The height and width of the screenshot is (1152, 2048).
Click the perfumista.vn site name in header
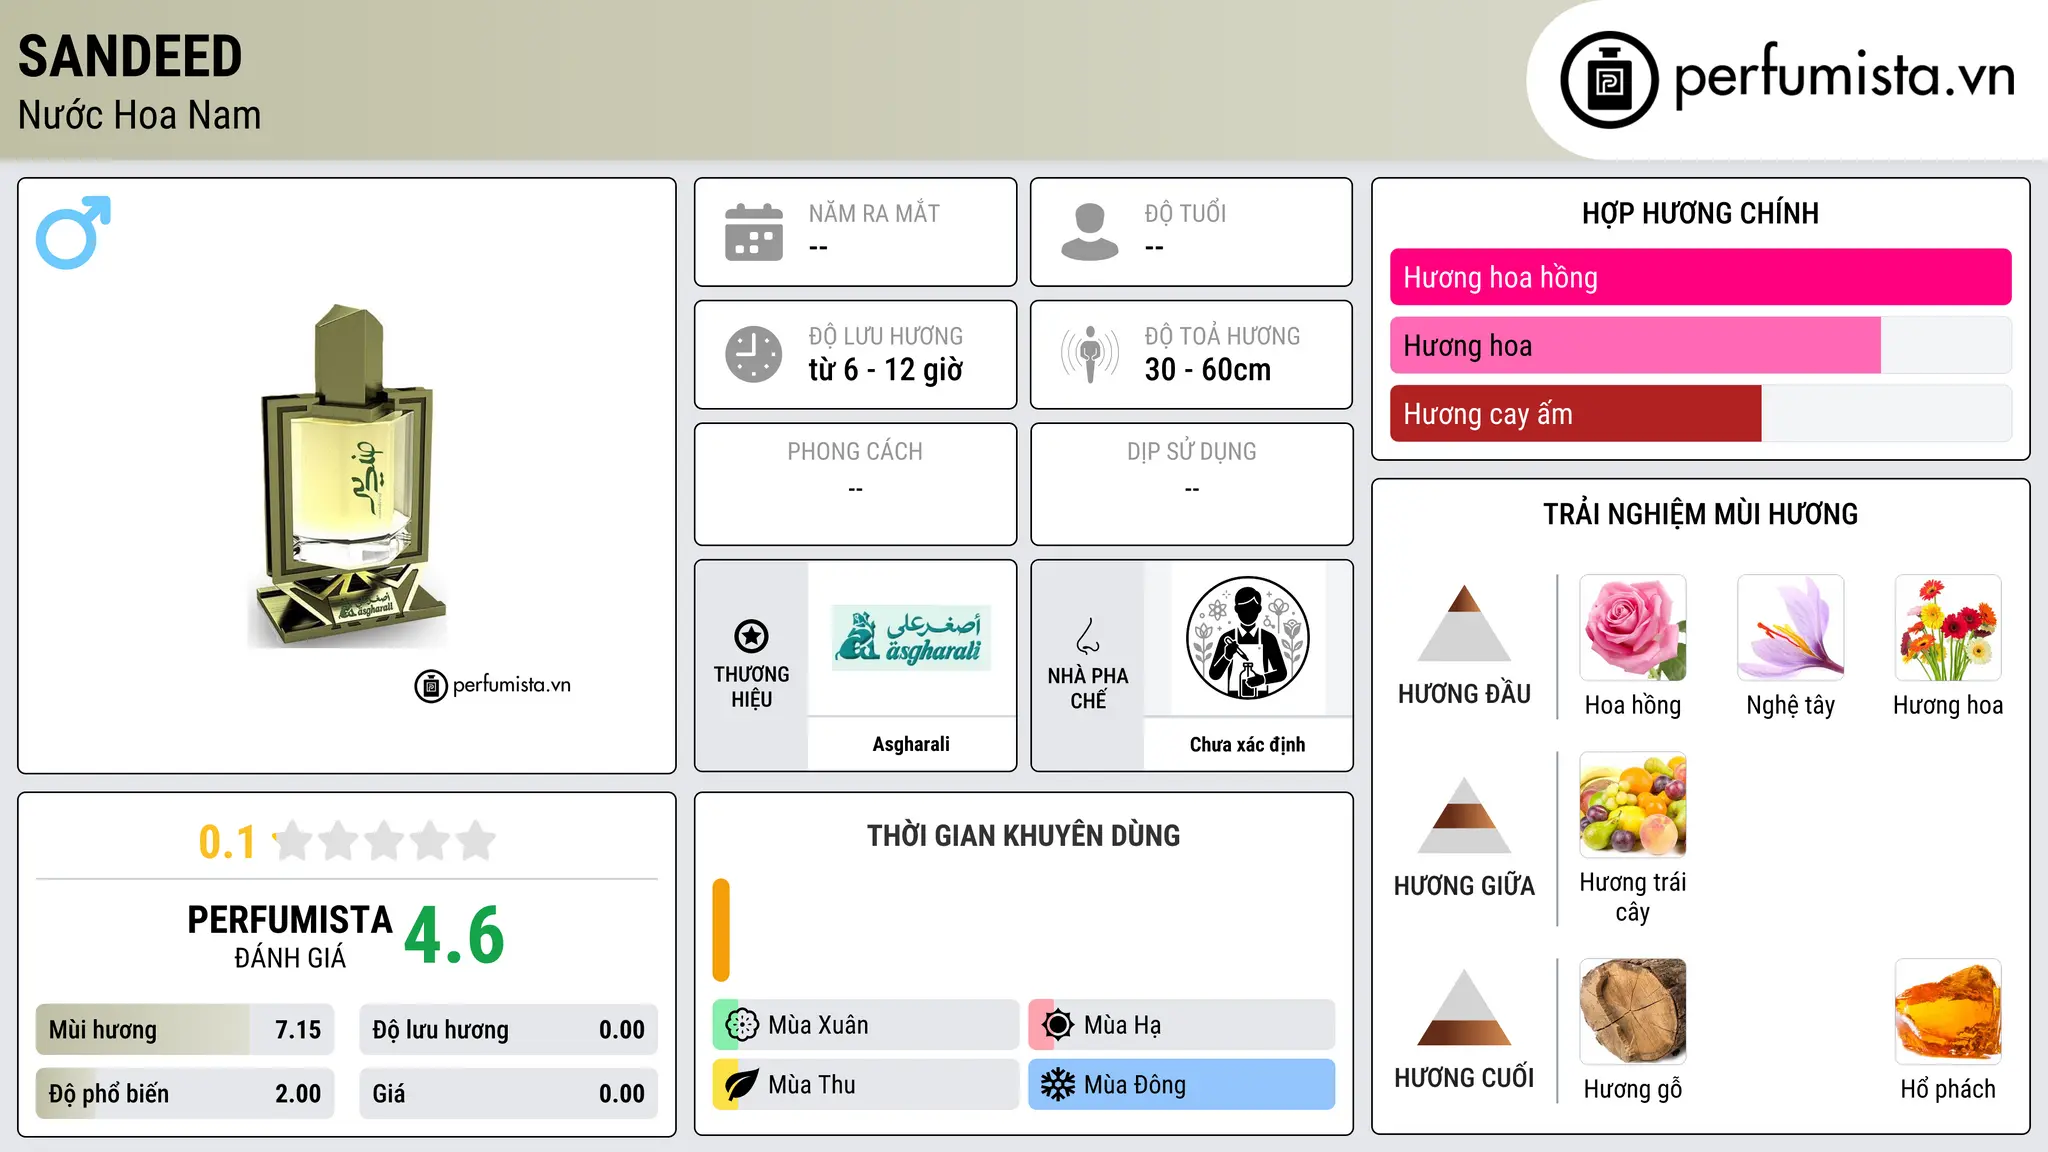(x=1844, y=75)
